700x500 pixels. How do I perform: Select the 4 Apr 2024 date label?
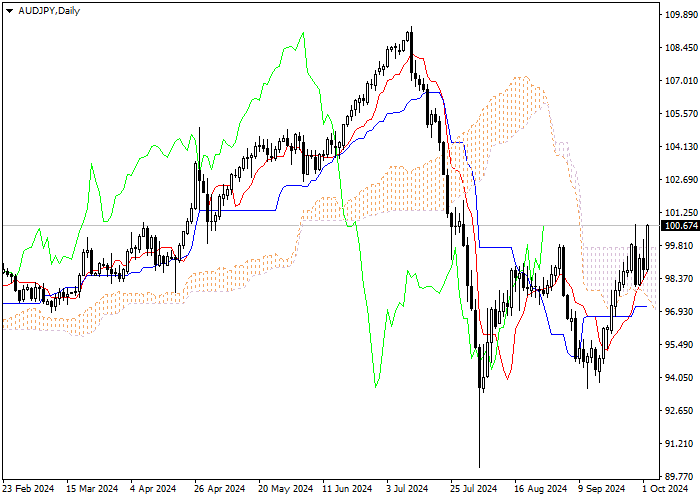[154, 489]
